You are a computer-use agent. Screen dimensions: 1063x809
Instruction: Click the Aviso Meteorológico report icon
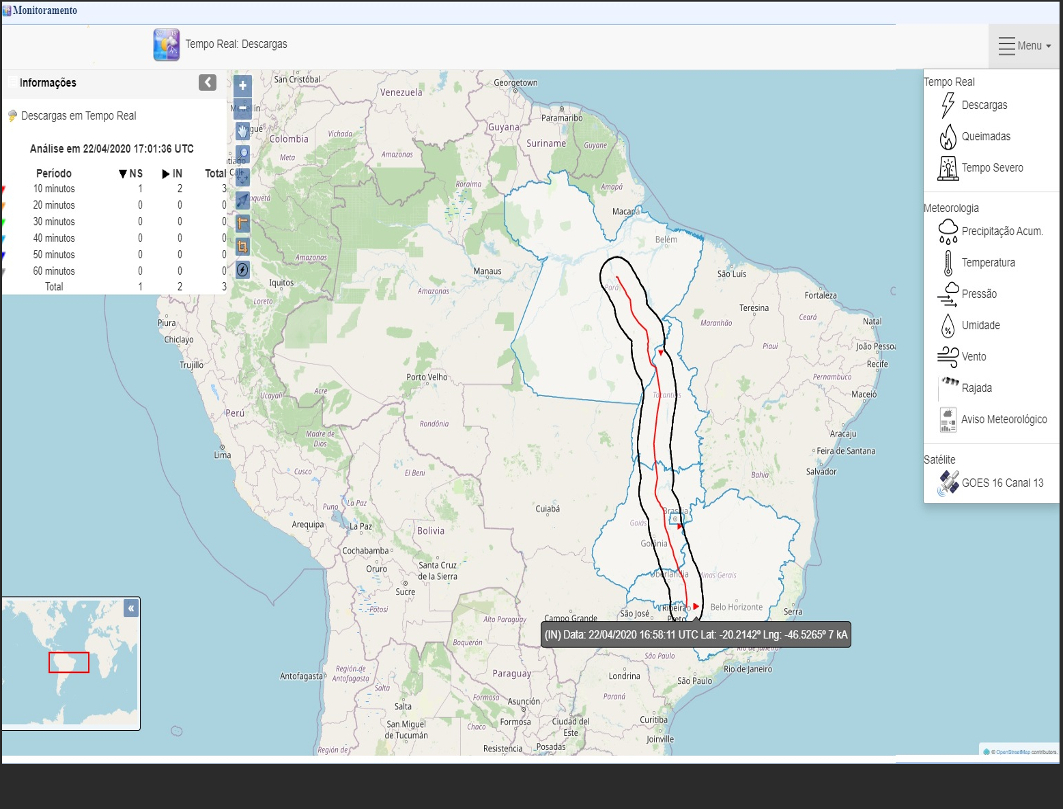point(948,420)
